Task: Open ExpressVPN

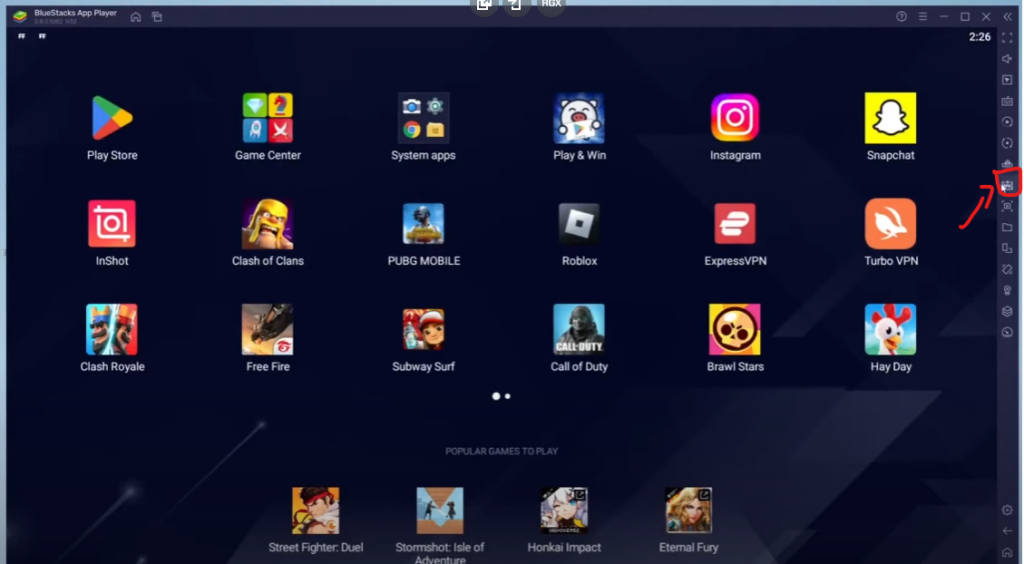Action: pyautogui.click(x=735, y=224)
